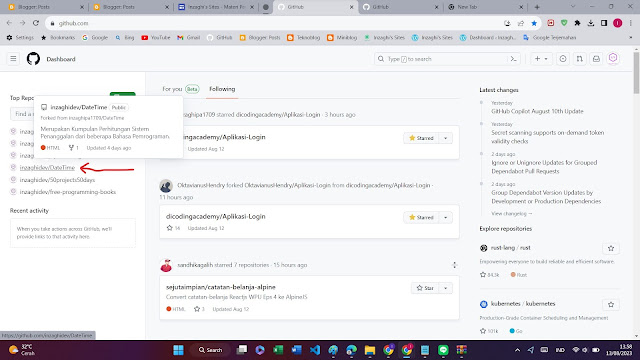Open GitHub Copilot August 10th Update changelog
640x360 pixels.
point(537,111)
